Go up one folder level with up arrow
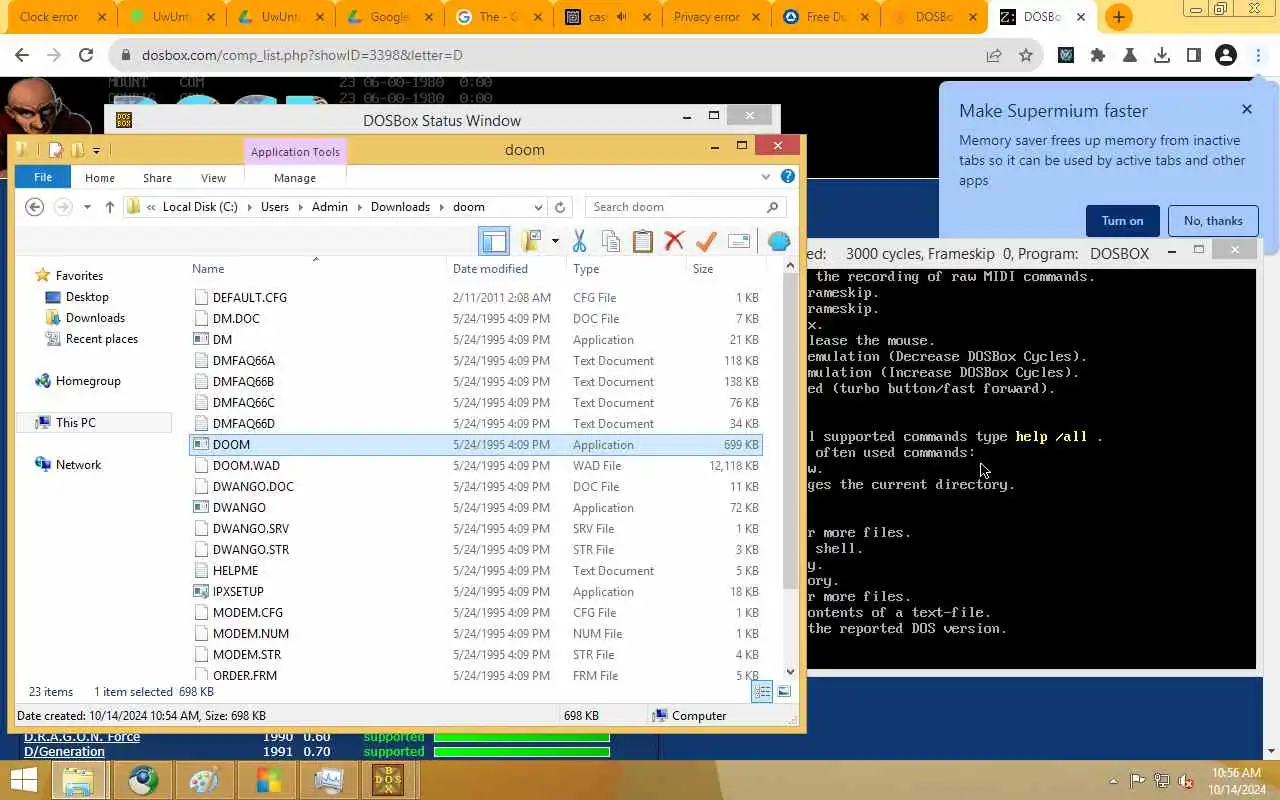Viewport: 1280px width, 800px height. [110, 207]
